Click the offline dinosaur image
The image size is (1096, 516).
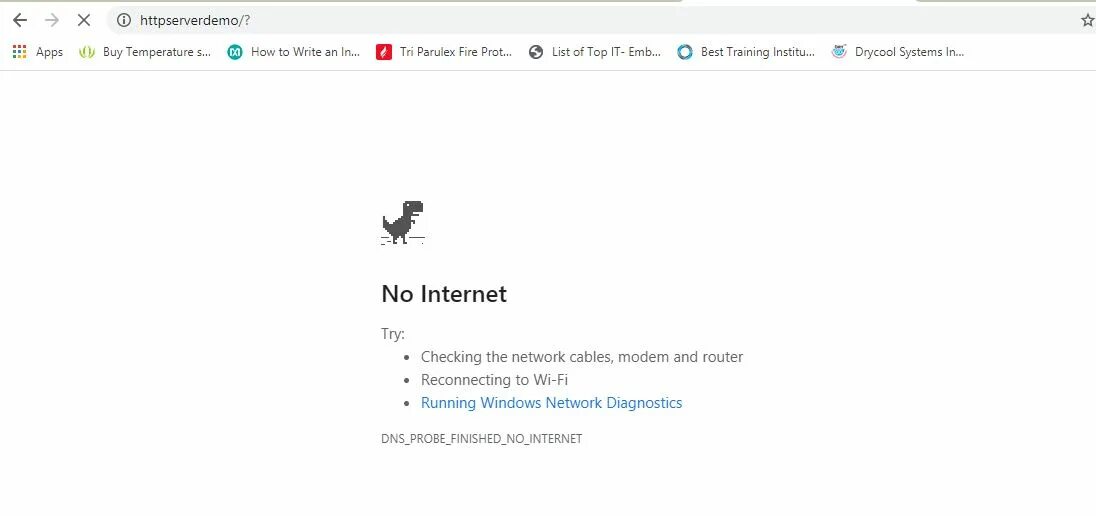(403, 222)
